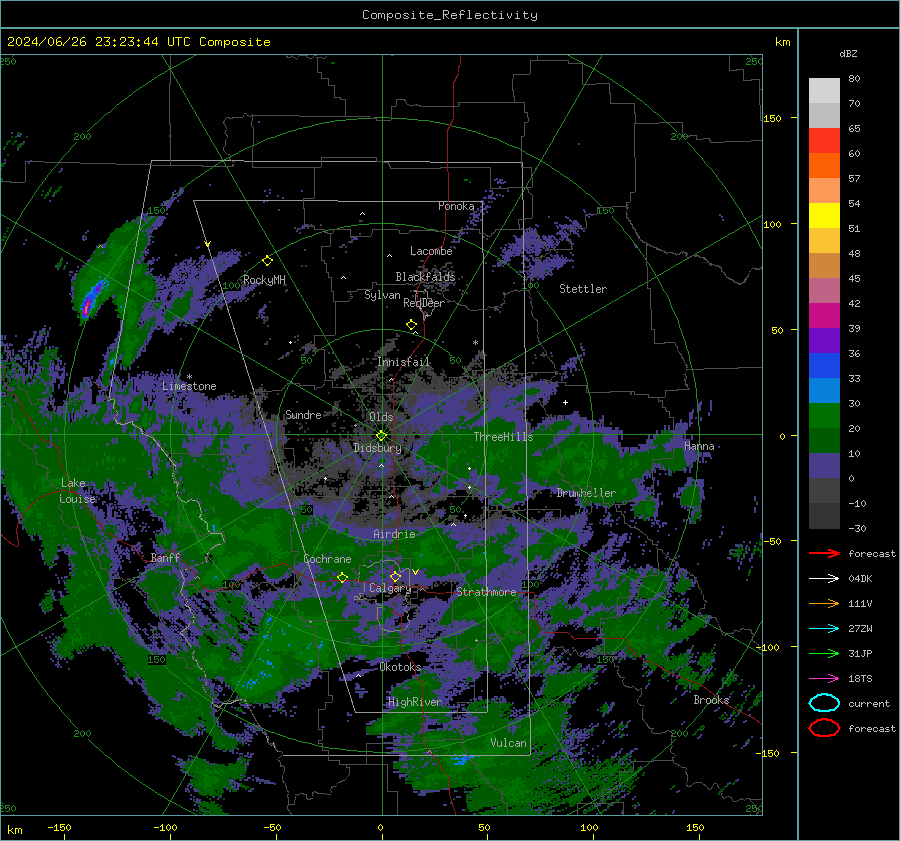Pick the purple 36-39 dBZ color swatch

pos(824,340)
